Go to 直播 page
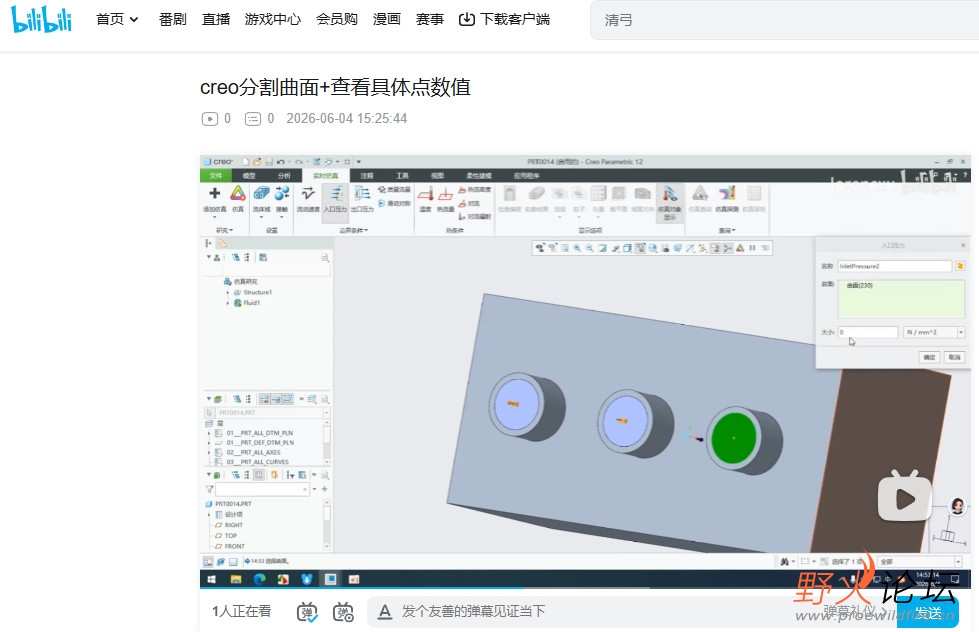Image resolution: width=979 pixels, height=632 pixels. click(x=216, y=19)
